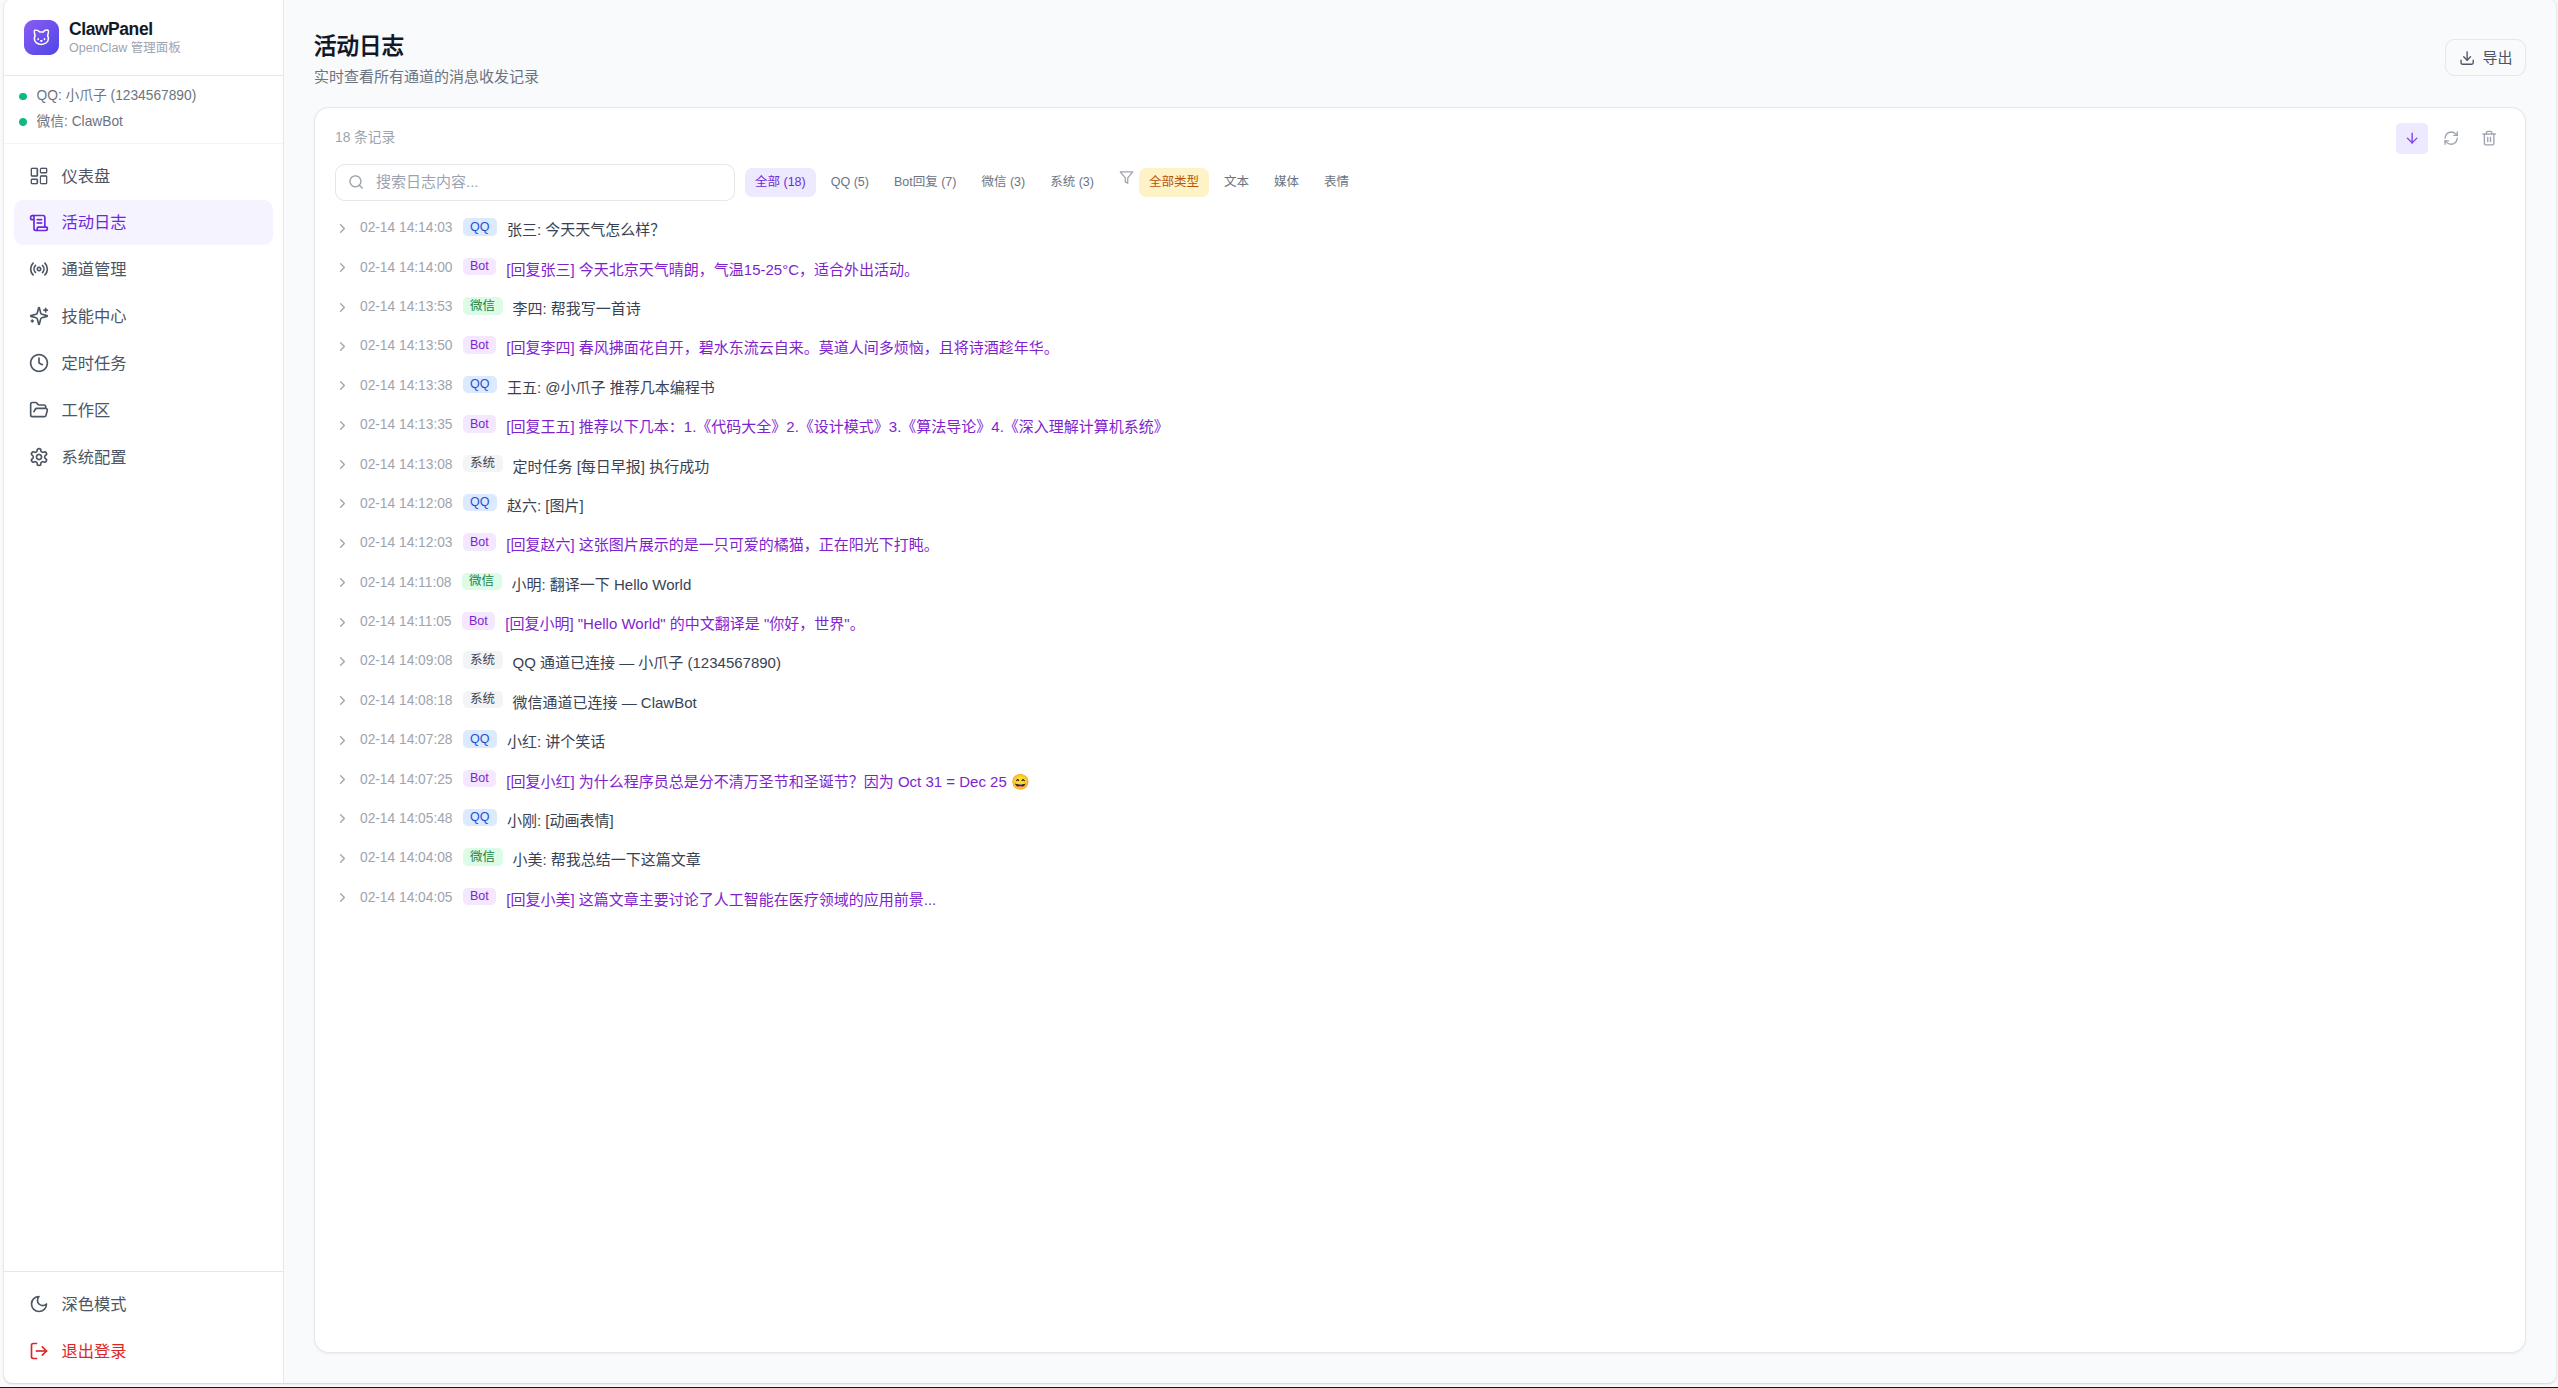Open 通道管理 channel management page
This screenshot has width=2558, height=1388.
[93, 269]
